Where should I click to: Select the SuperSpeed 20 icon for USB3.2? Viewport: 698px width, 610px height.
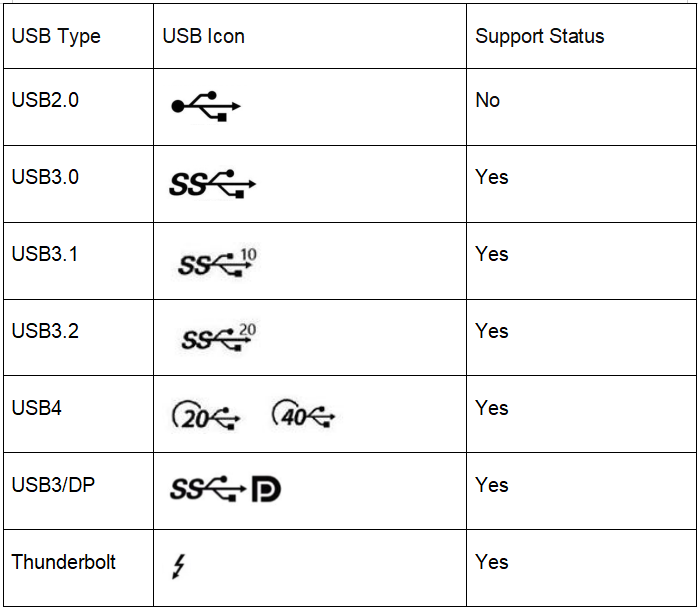click(219, 337)
